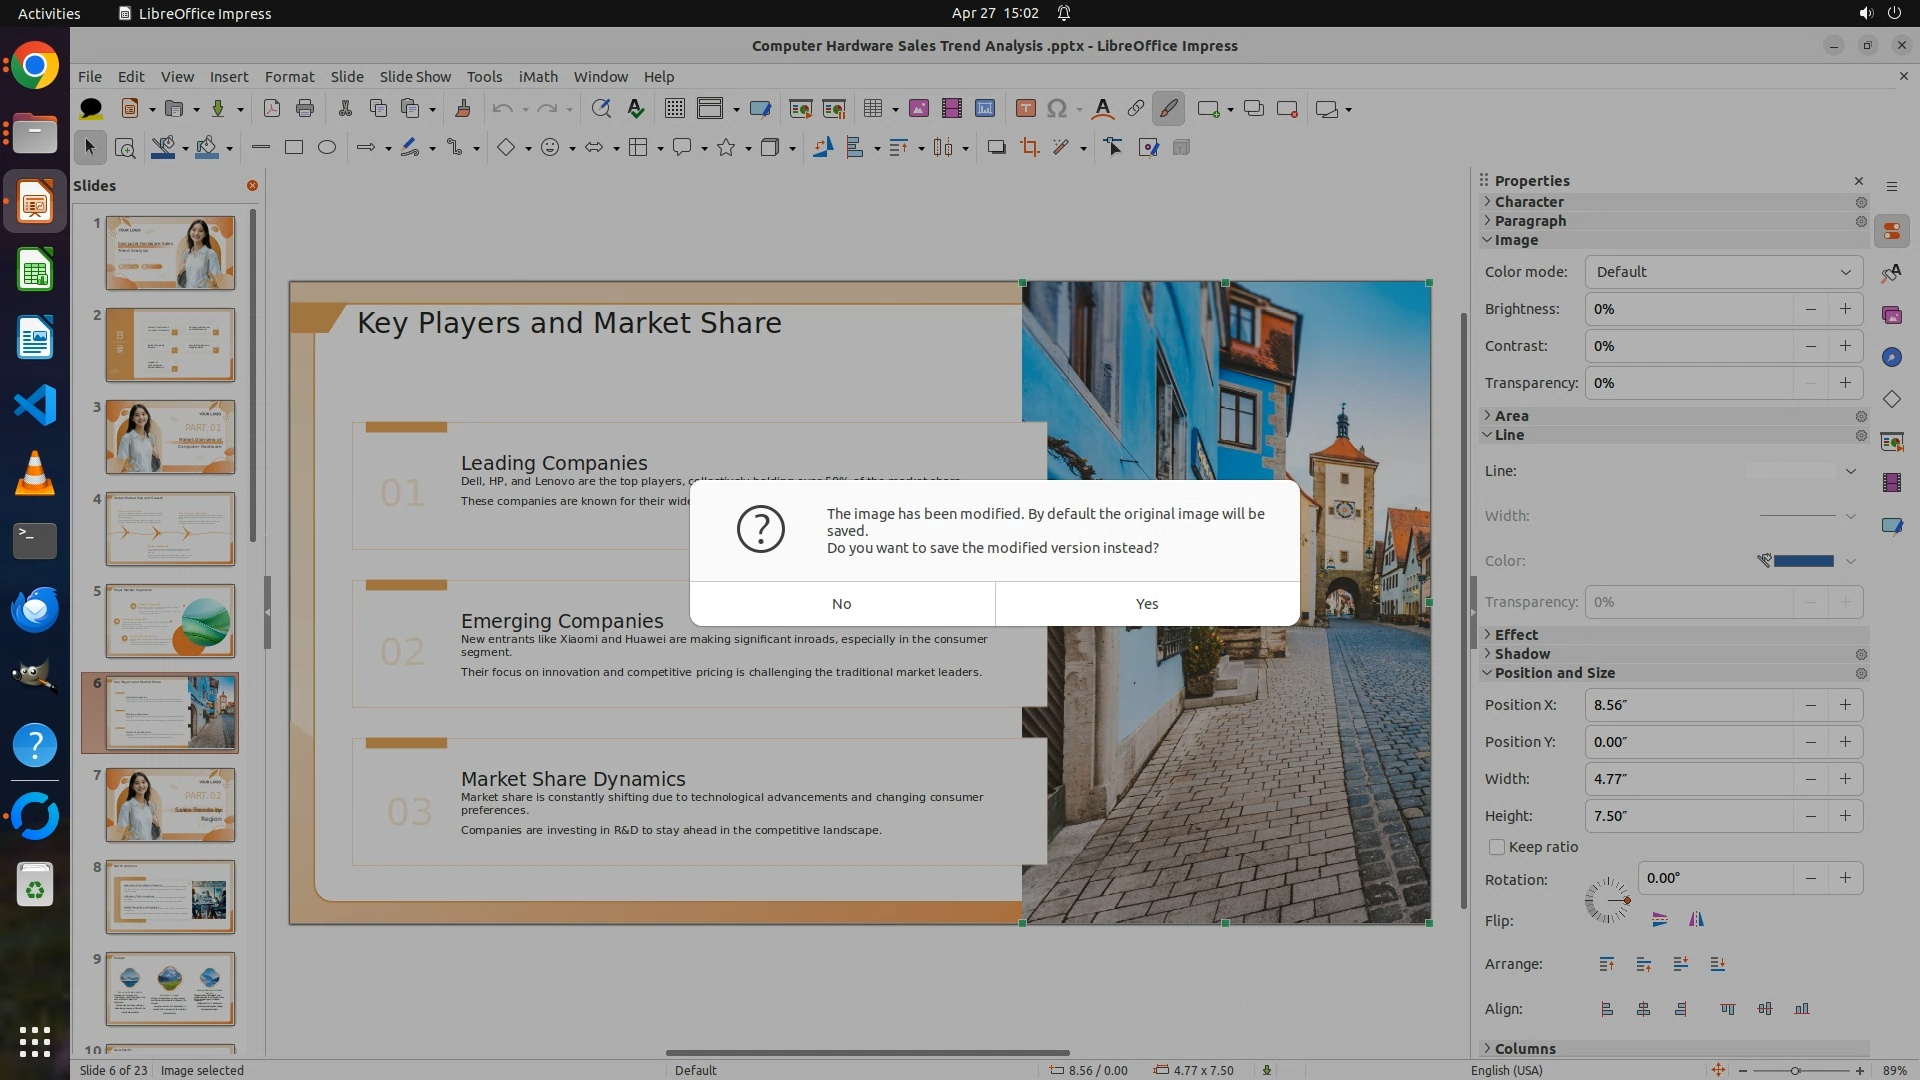This screenshot has width=1920, height=1080.
Task: Click the Export as PDF icon
Action: tap(271, 109)
